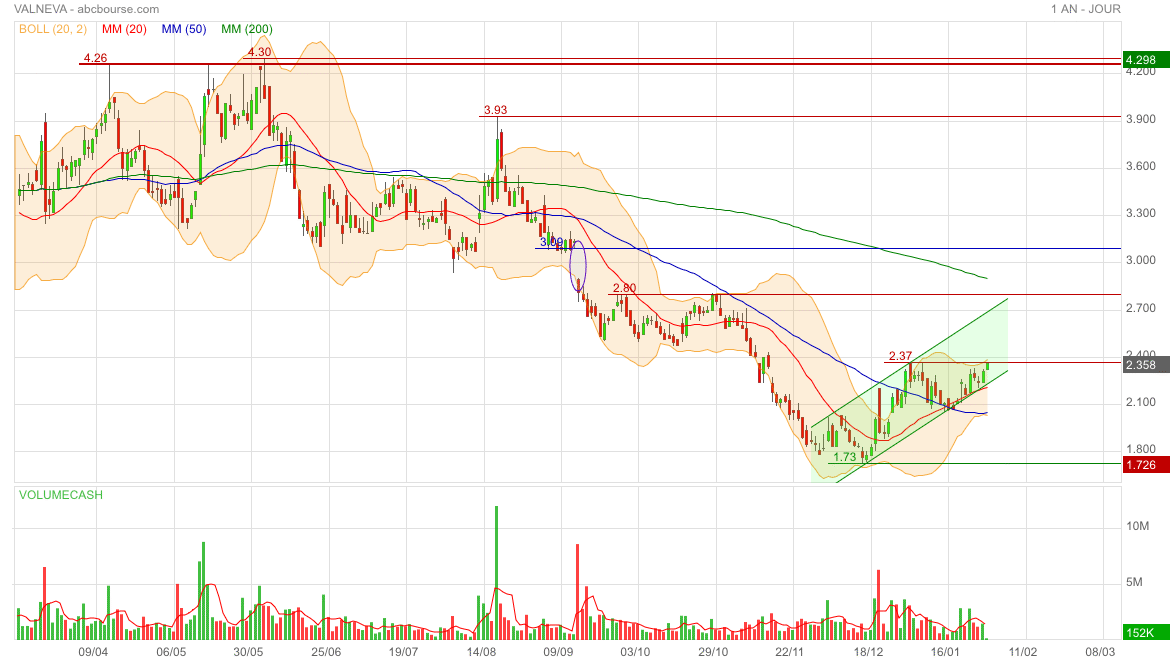Click the red 1.726 price tag
Screen dimensions: 1170x662
[x=1145, y=465]
